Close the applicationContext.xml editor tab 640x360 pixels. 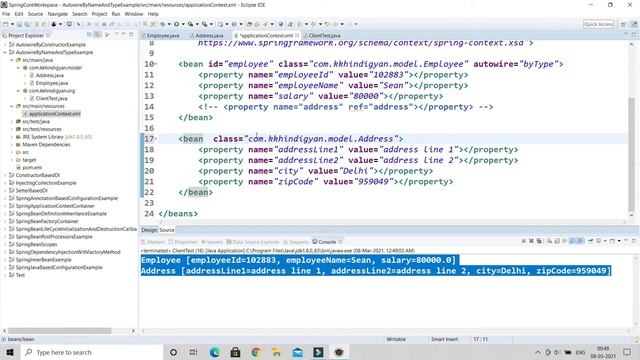[297, 36]
